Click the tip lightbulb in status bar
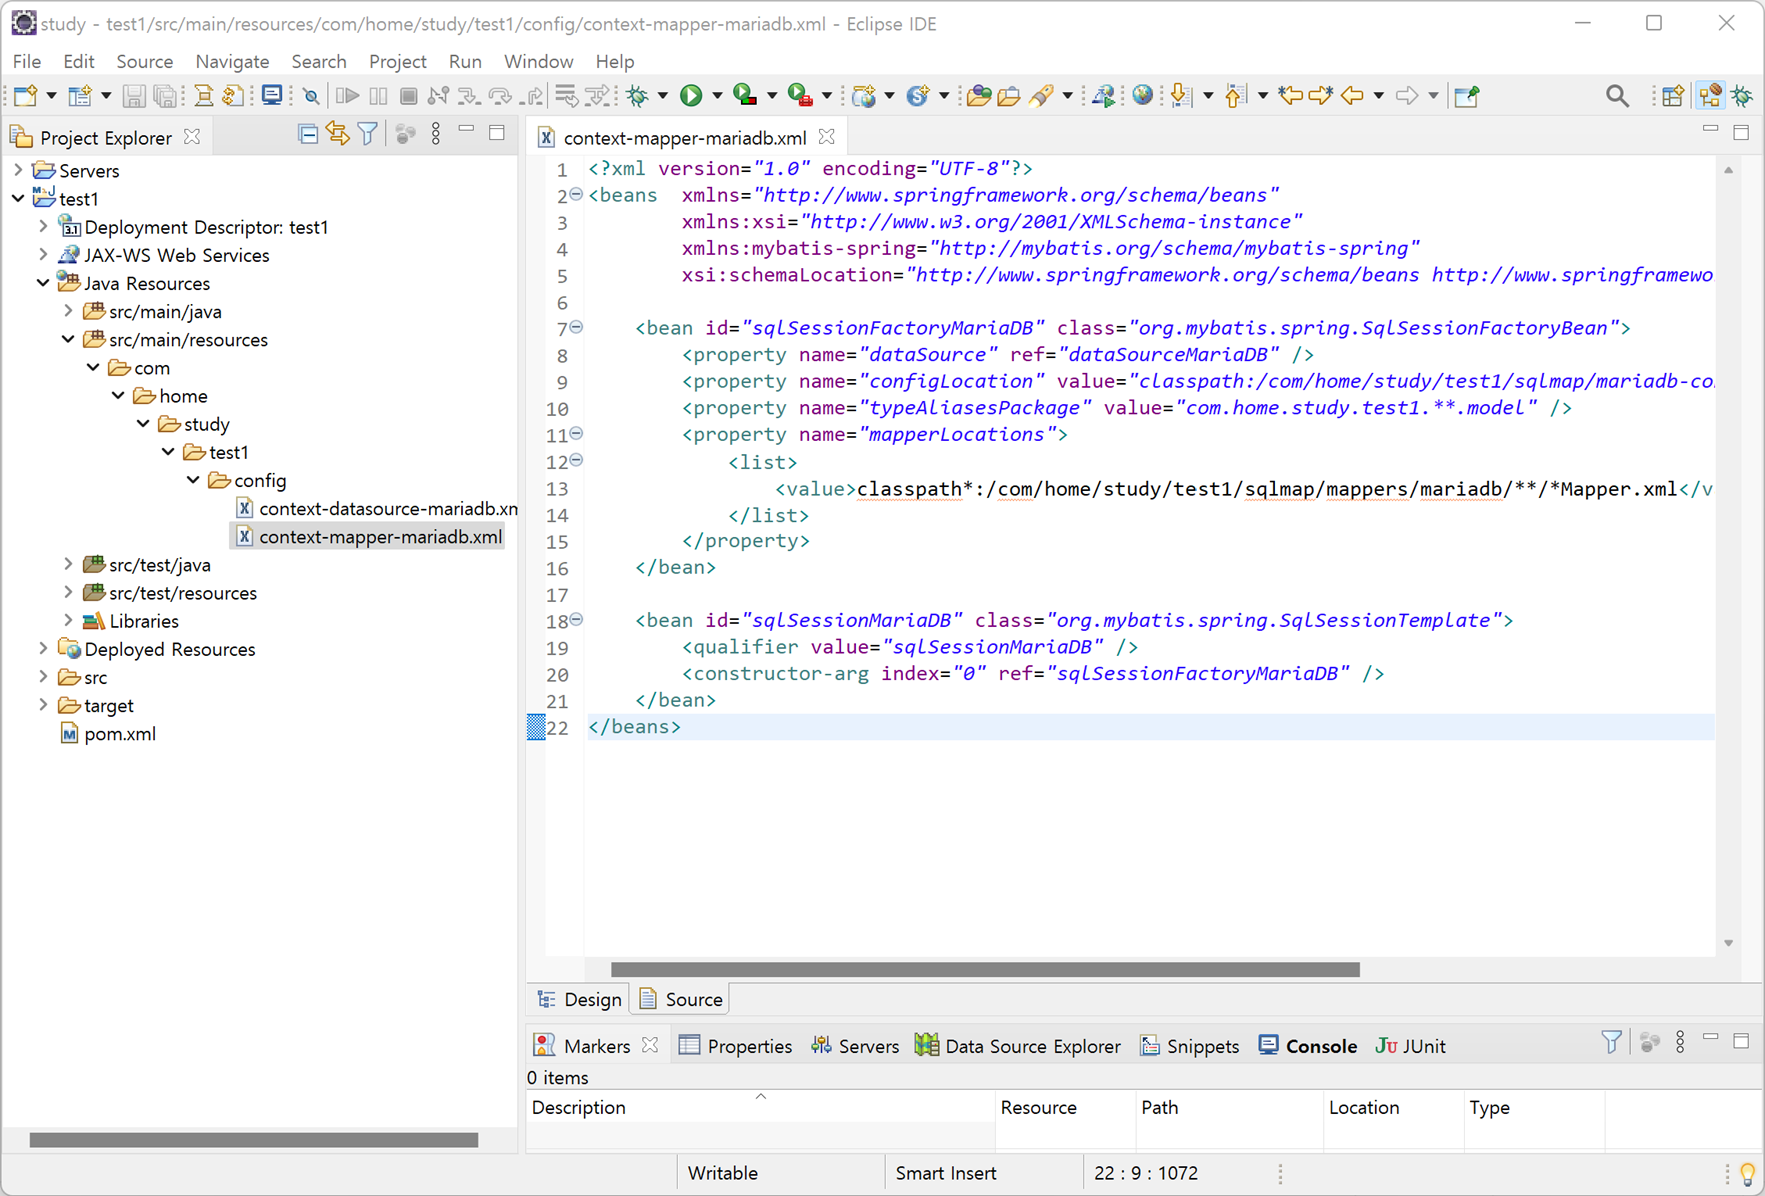The width and height of the screenshot is (1765, 1196). (x=1747, y=1173)
